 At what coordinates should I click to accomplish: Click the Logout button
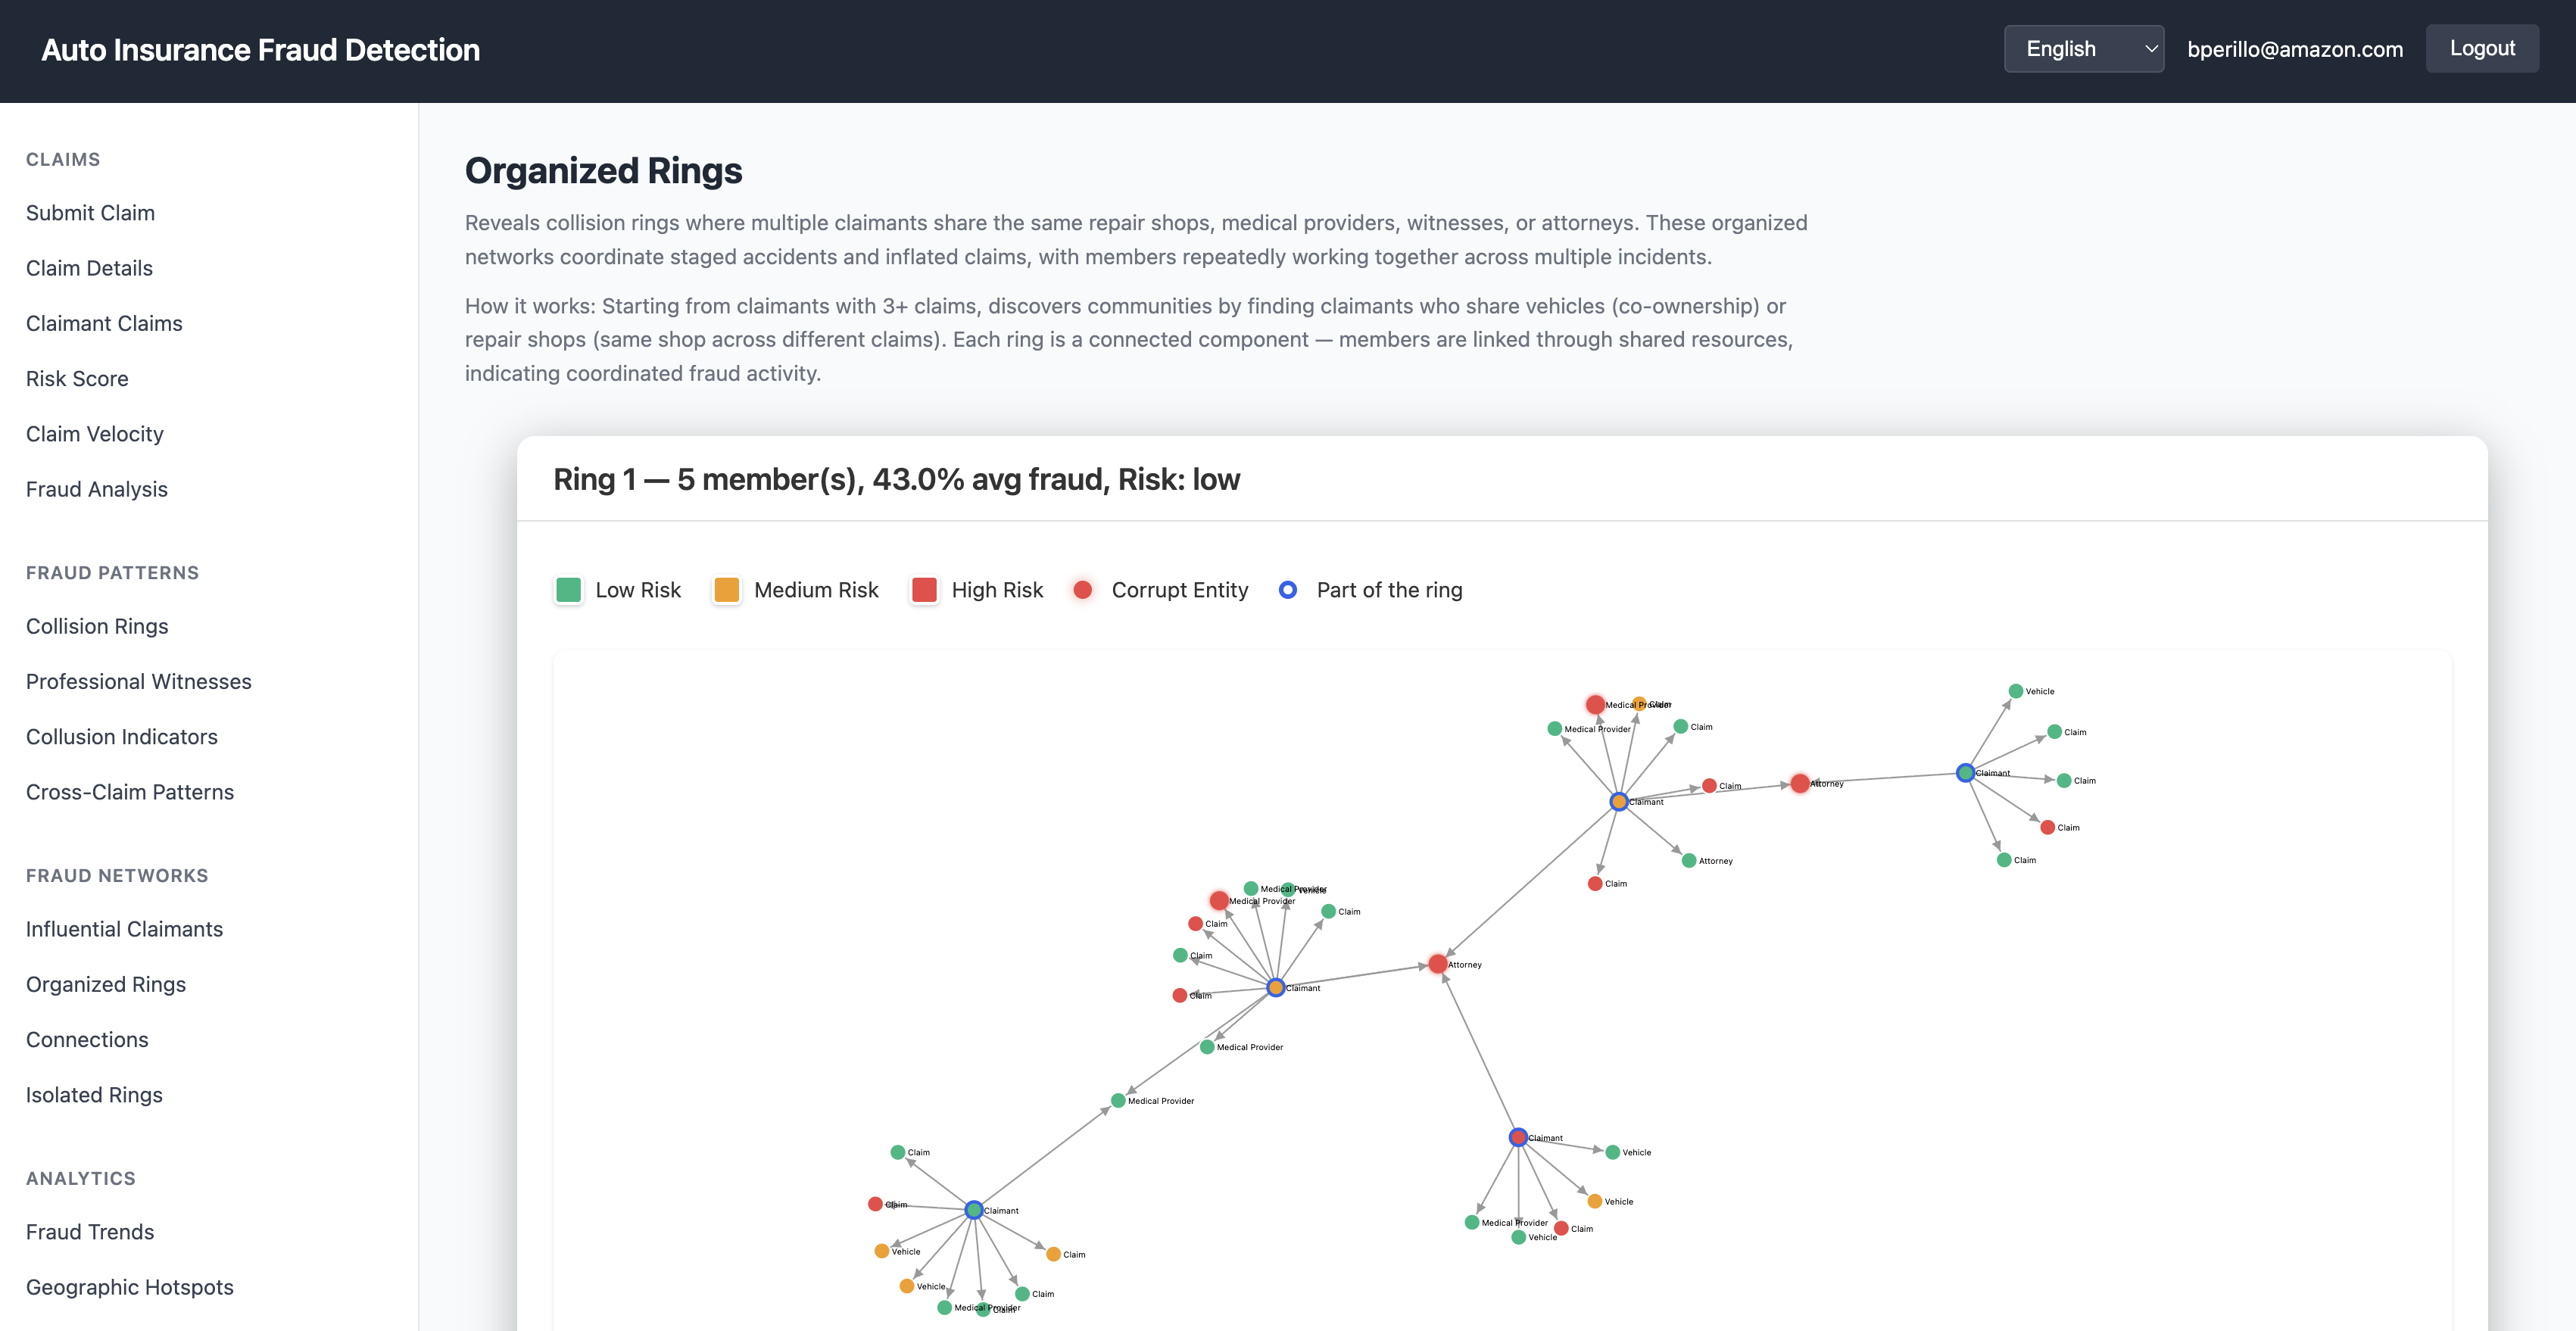(2481, 49)
